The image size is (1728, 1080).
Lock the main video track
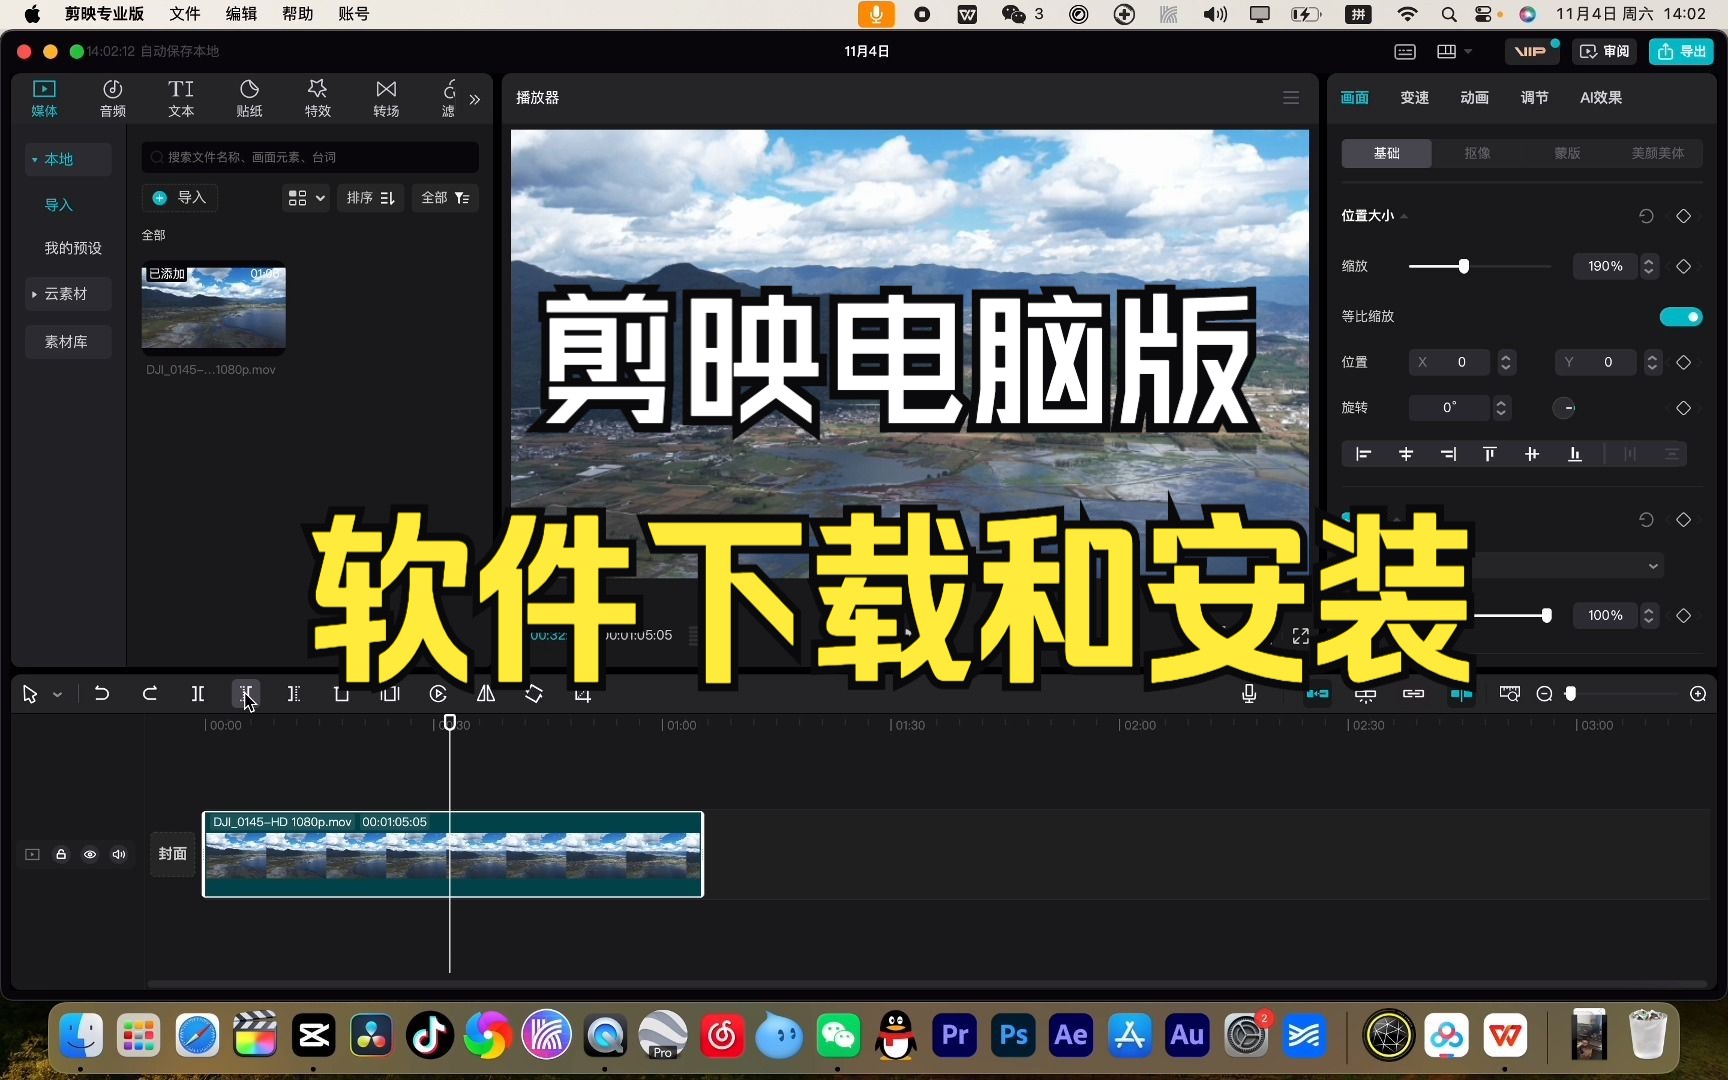pyautogui.click(x=61, y=854)
